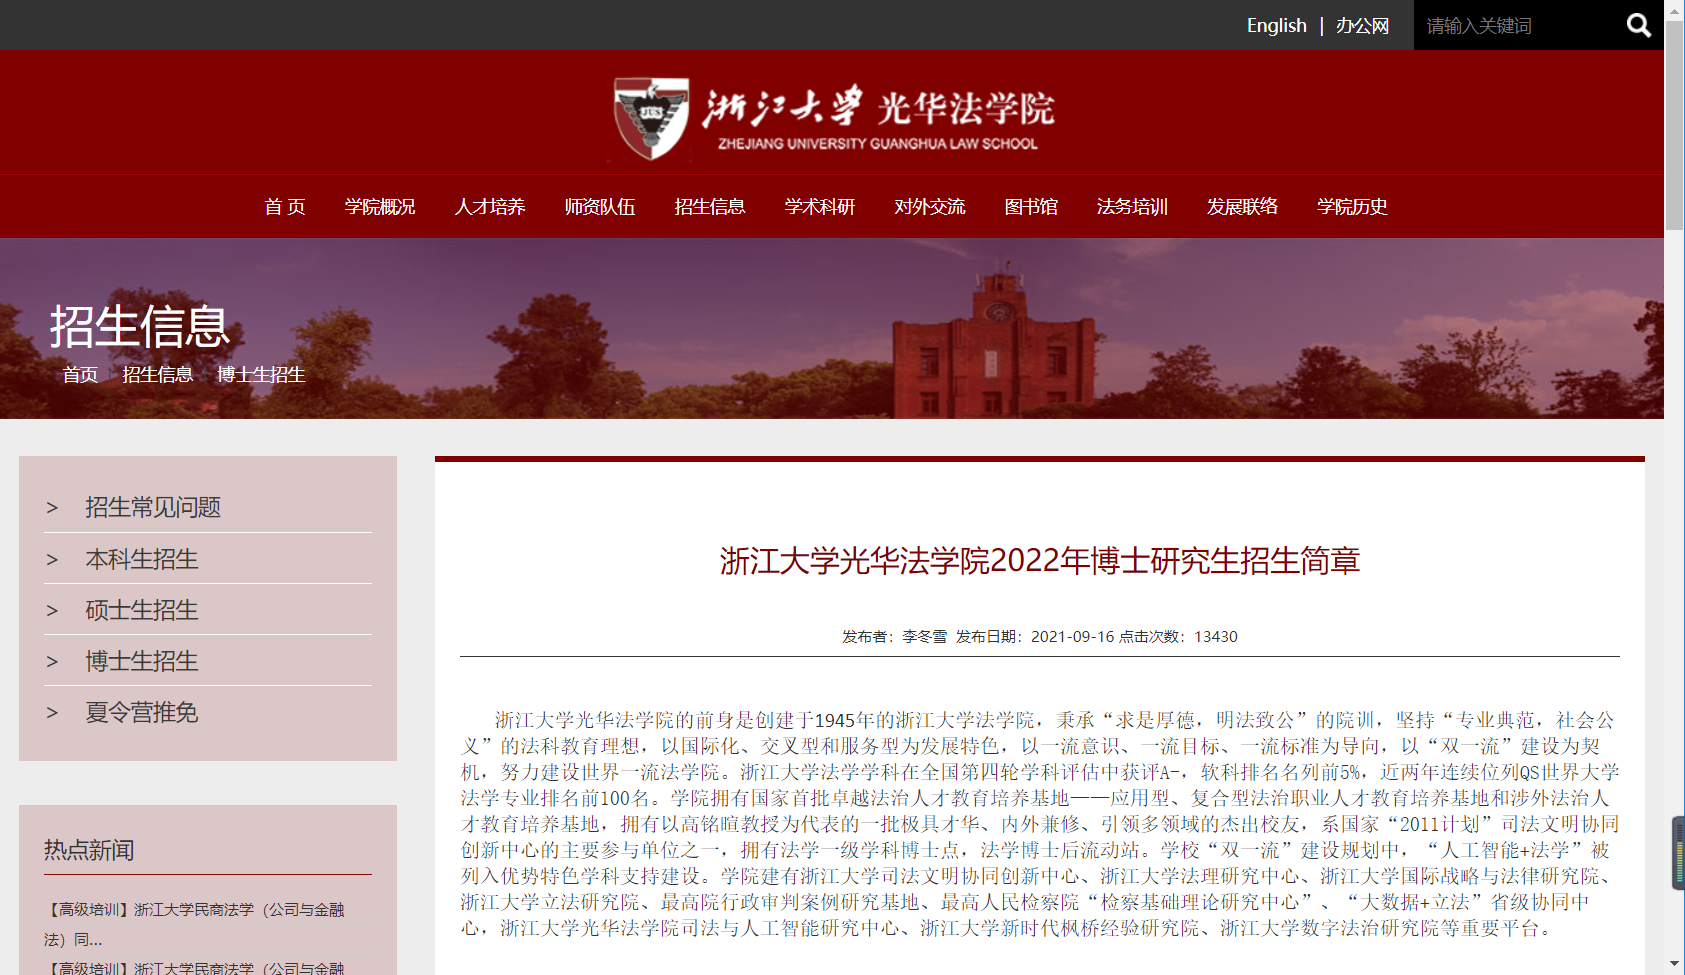
Task: Open the 招生信息 navigation menu
Action: tap(709, 207)
